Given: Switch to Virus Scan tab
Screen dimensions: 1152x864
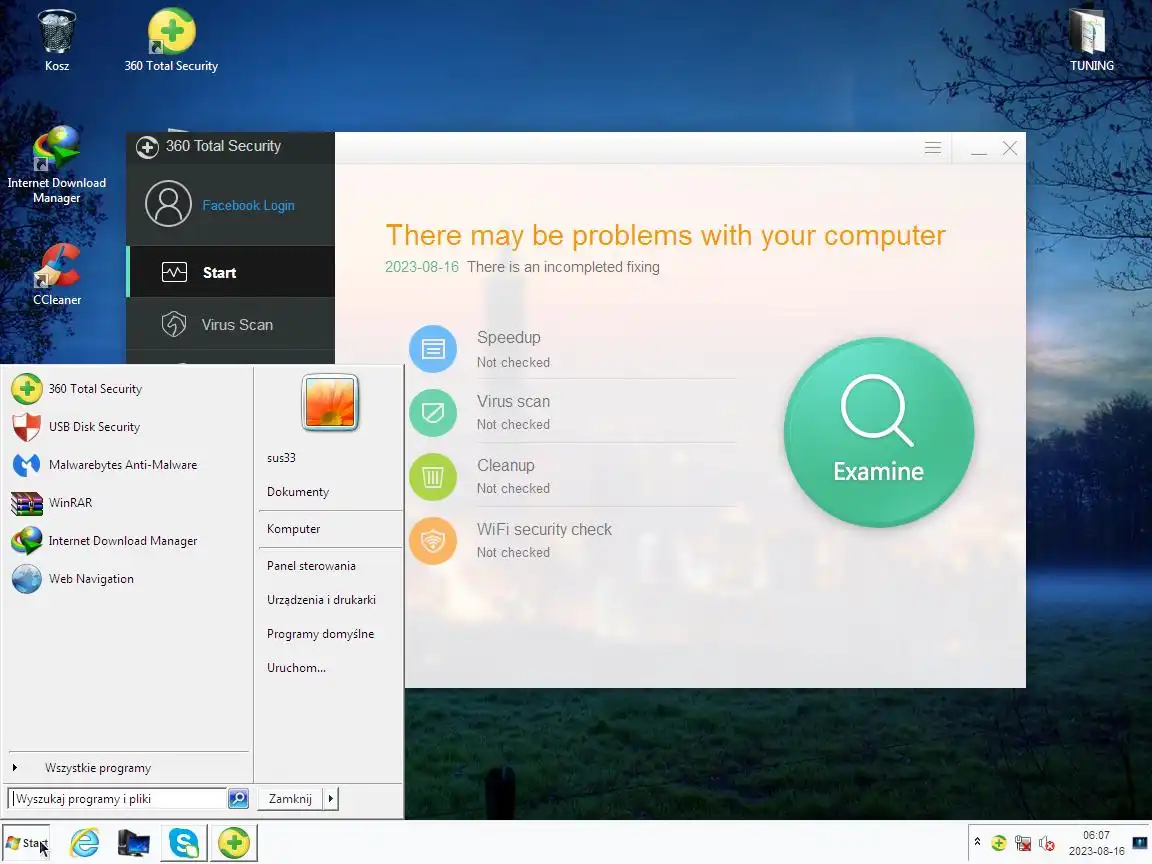Looking at the screenshot, I should click(x=231, y=324).
